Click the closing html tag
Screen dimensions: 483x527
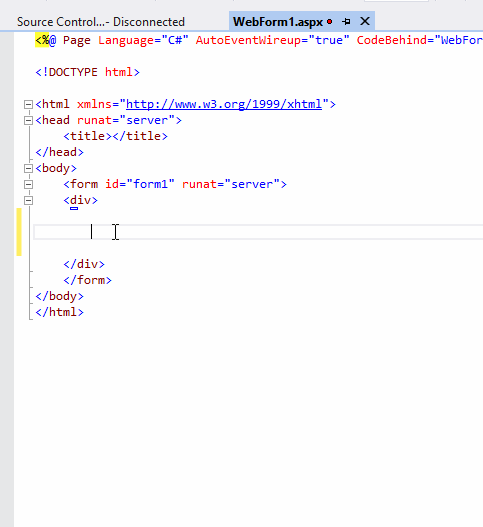(x=59, y=312)
